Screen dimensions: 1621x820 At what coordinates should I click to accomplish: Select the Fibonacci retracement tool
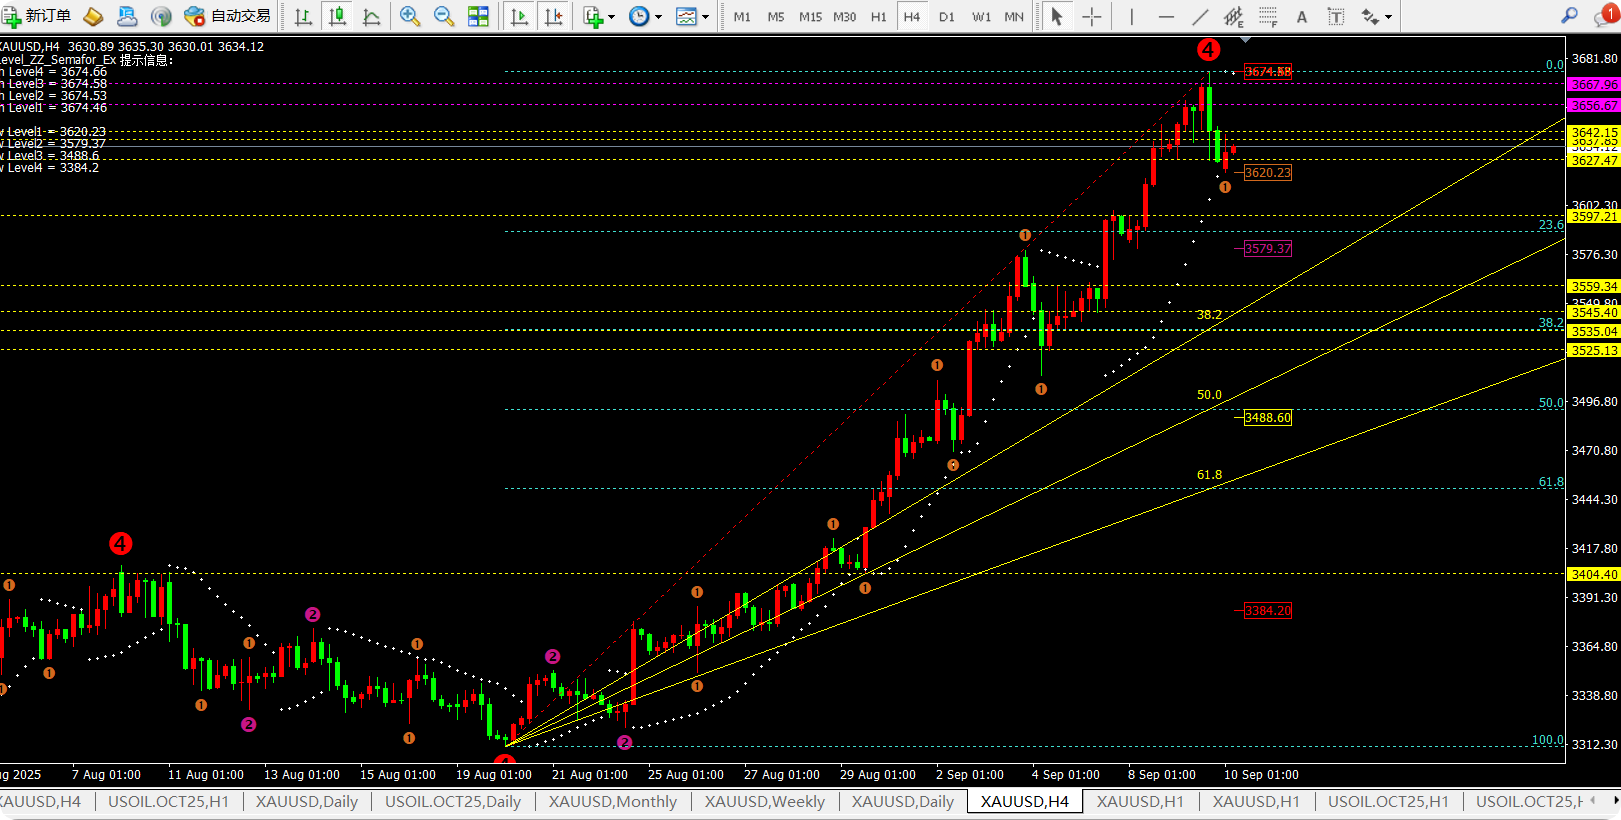1268,16
